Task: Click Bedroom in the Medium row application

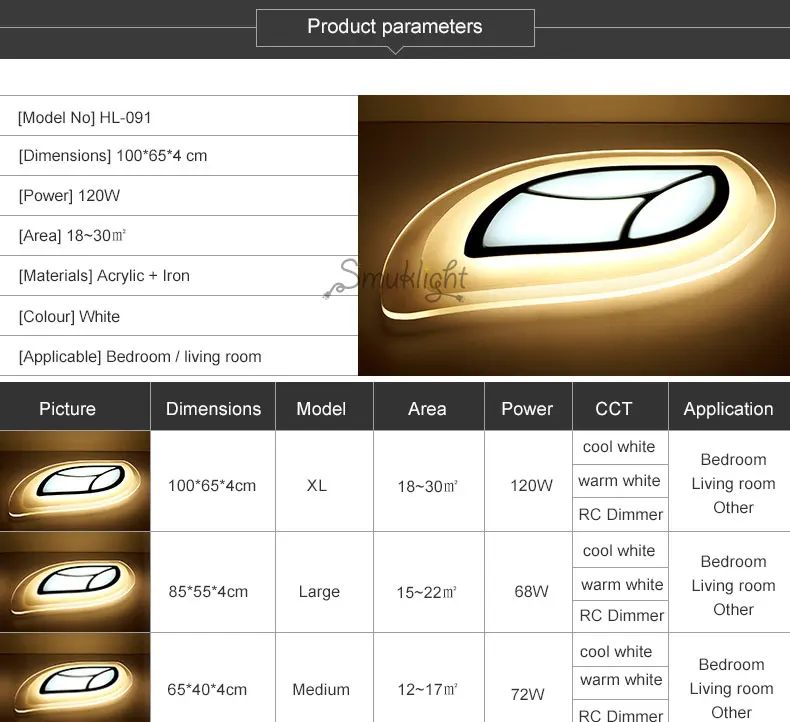Action: pyautogui.click(x=732, y=665)
